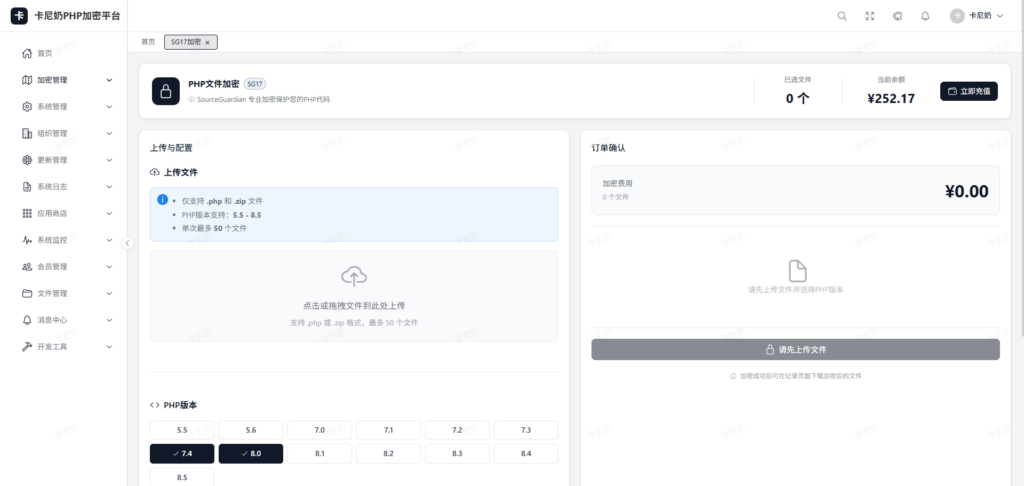The height and width of the screenshot is (486, 1024).
Task: Select PHP version 8.5
Action: (x=182, y=478)
